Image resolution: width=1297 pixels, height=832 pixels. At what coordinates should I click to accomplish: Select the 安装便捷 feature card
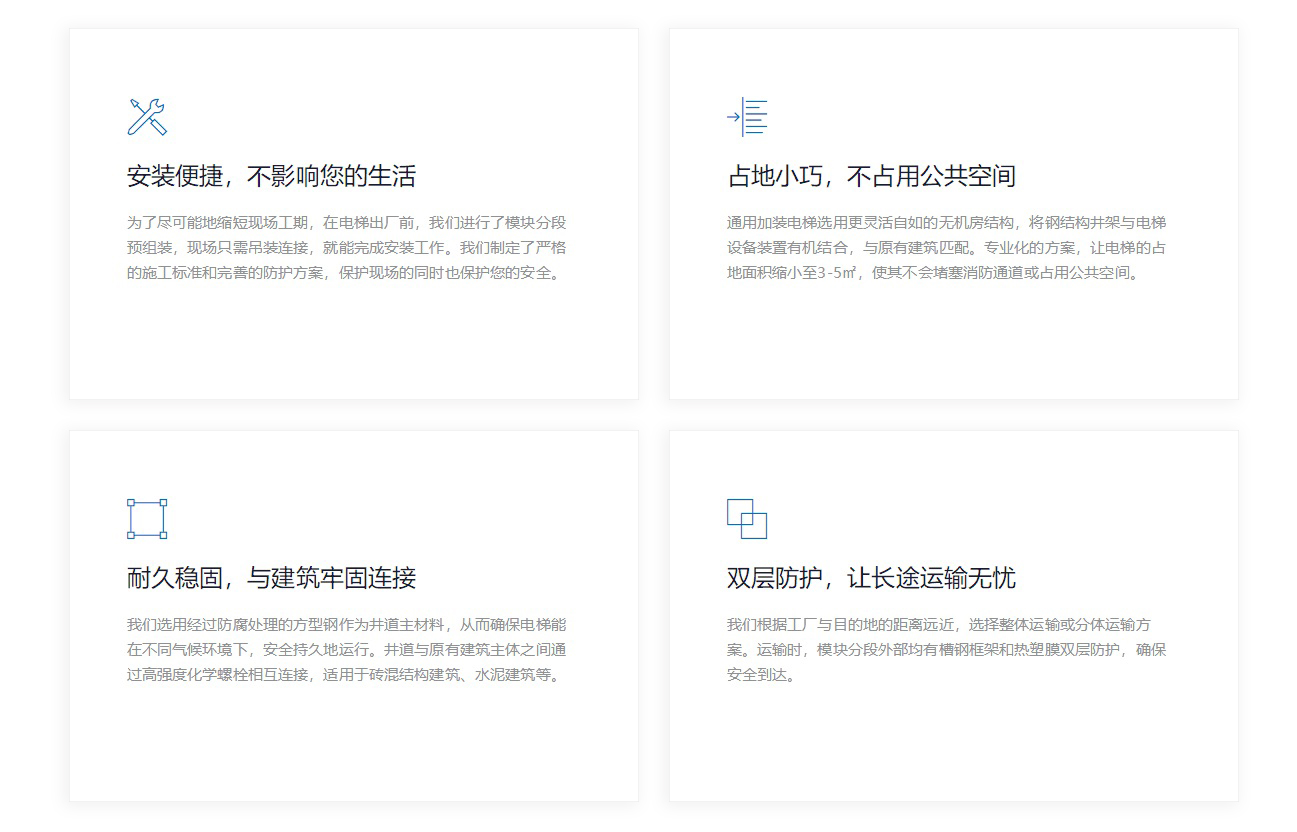click(353, 213)
